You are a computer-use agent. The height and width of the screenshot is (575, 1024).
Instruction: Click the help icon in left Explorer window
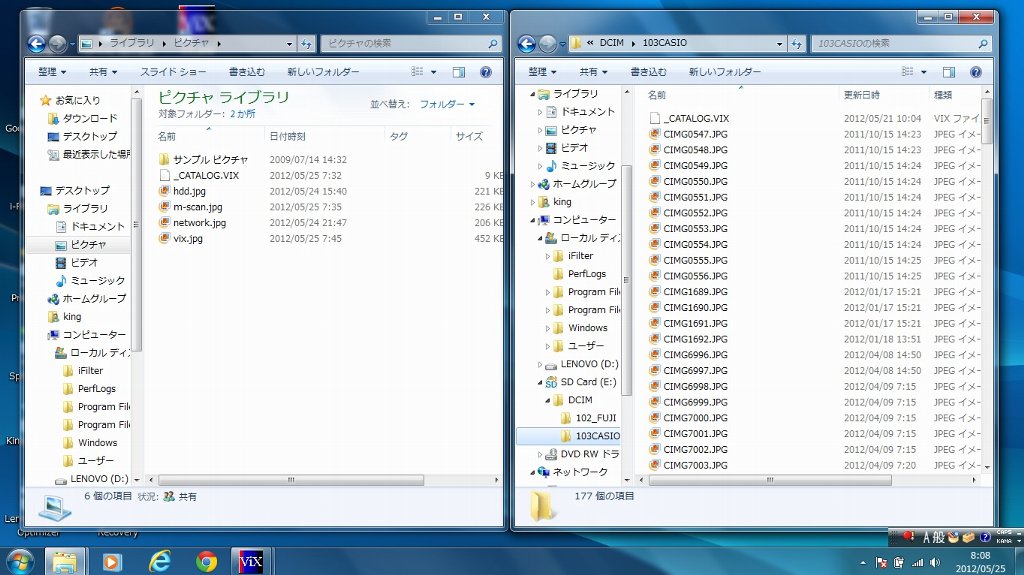click(486, 72)
